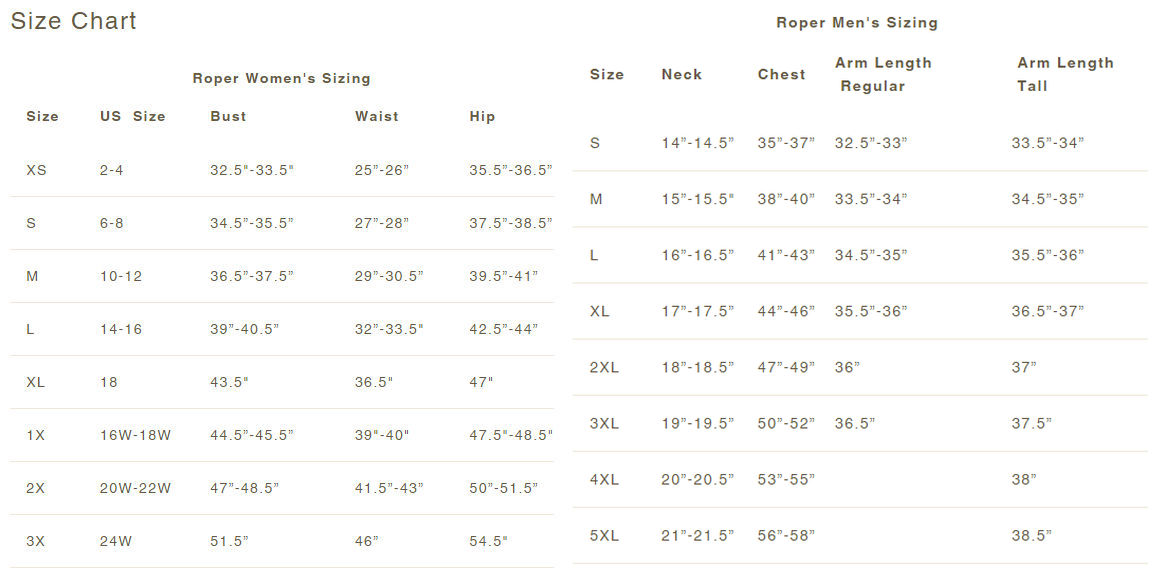This screenshot has height=584, width=1168.
Task: Click the 2XL men's size label
Action: tap(604, 367)
